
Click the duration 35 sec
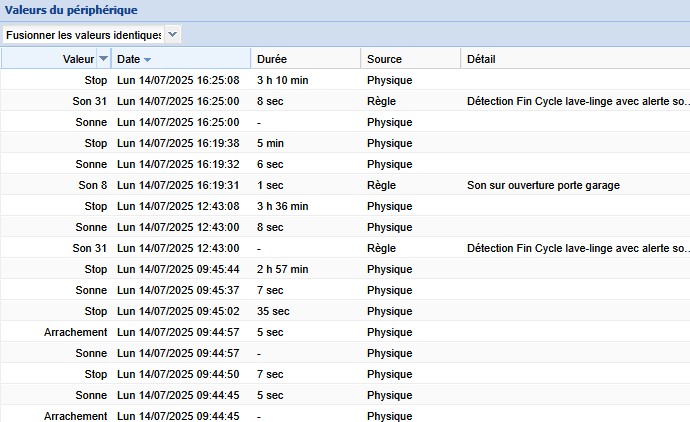(x=273, y=311)
